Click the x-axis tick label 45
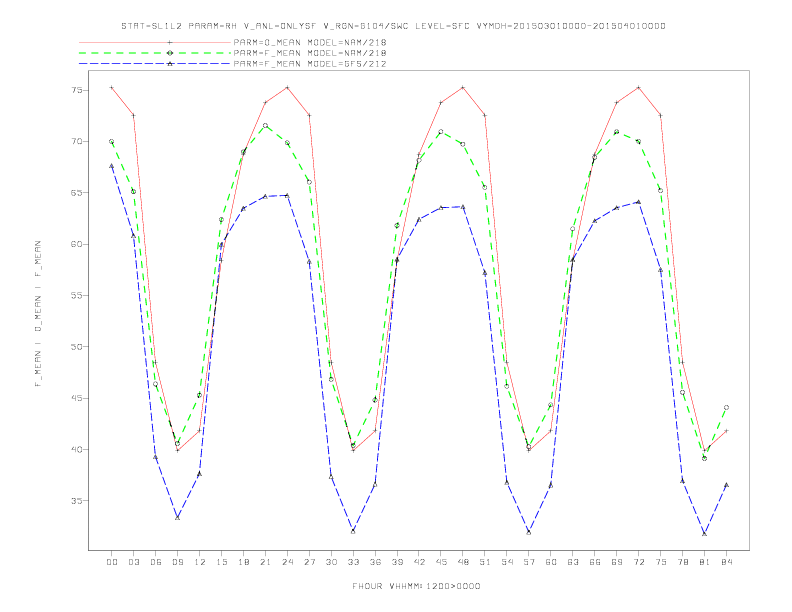The image size is (792, 612). pos(441,562)
